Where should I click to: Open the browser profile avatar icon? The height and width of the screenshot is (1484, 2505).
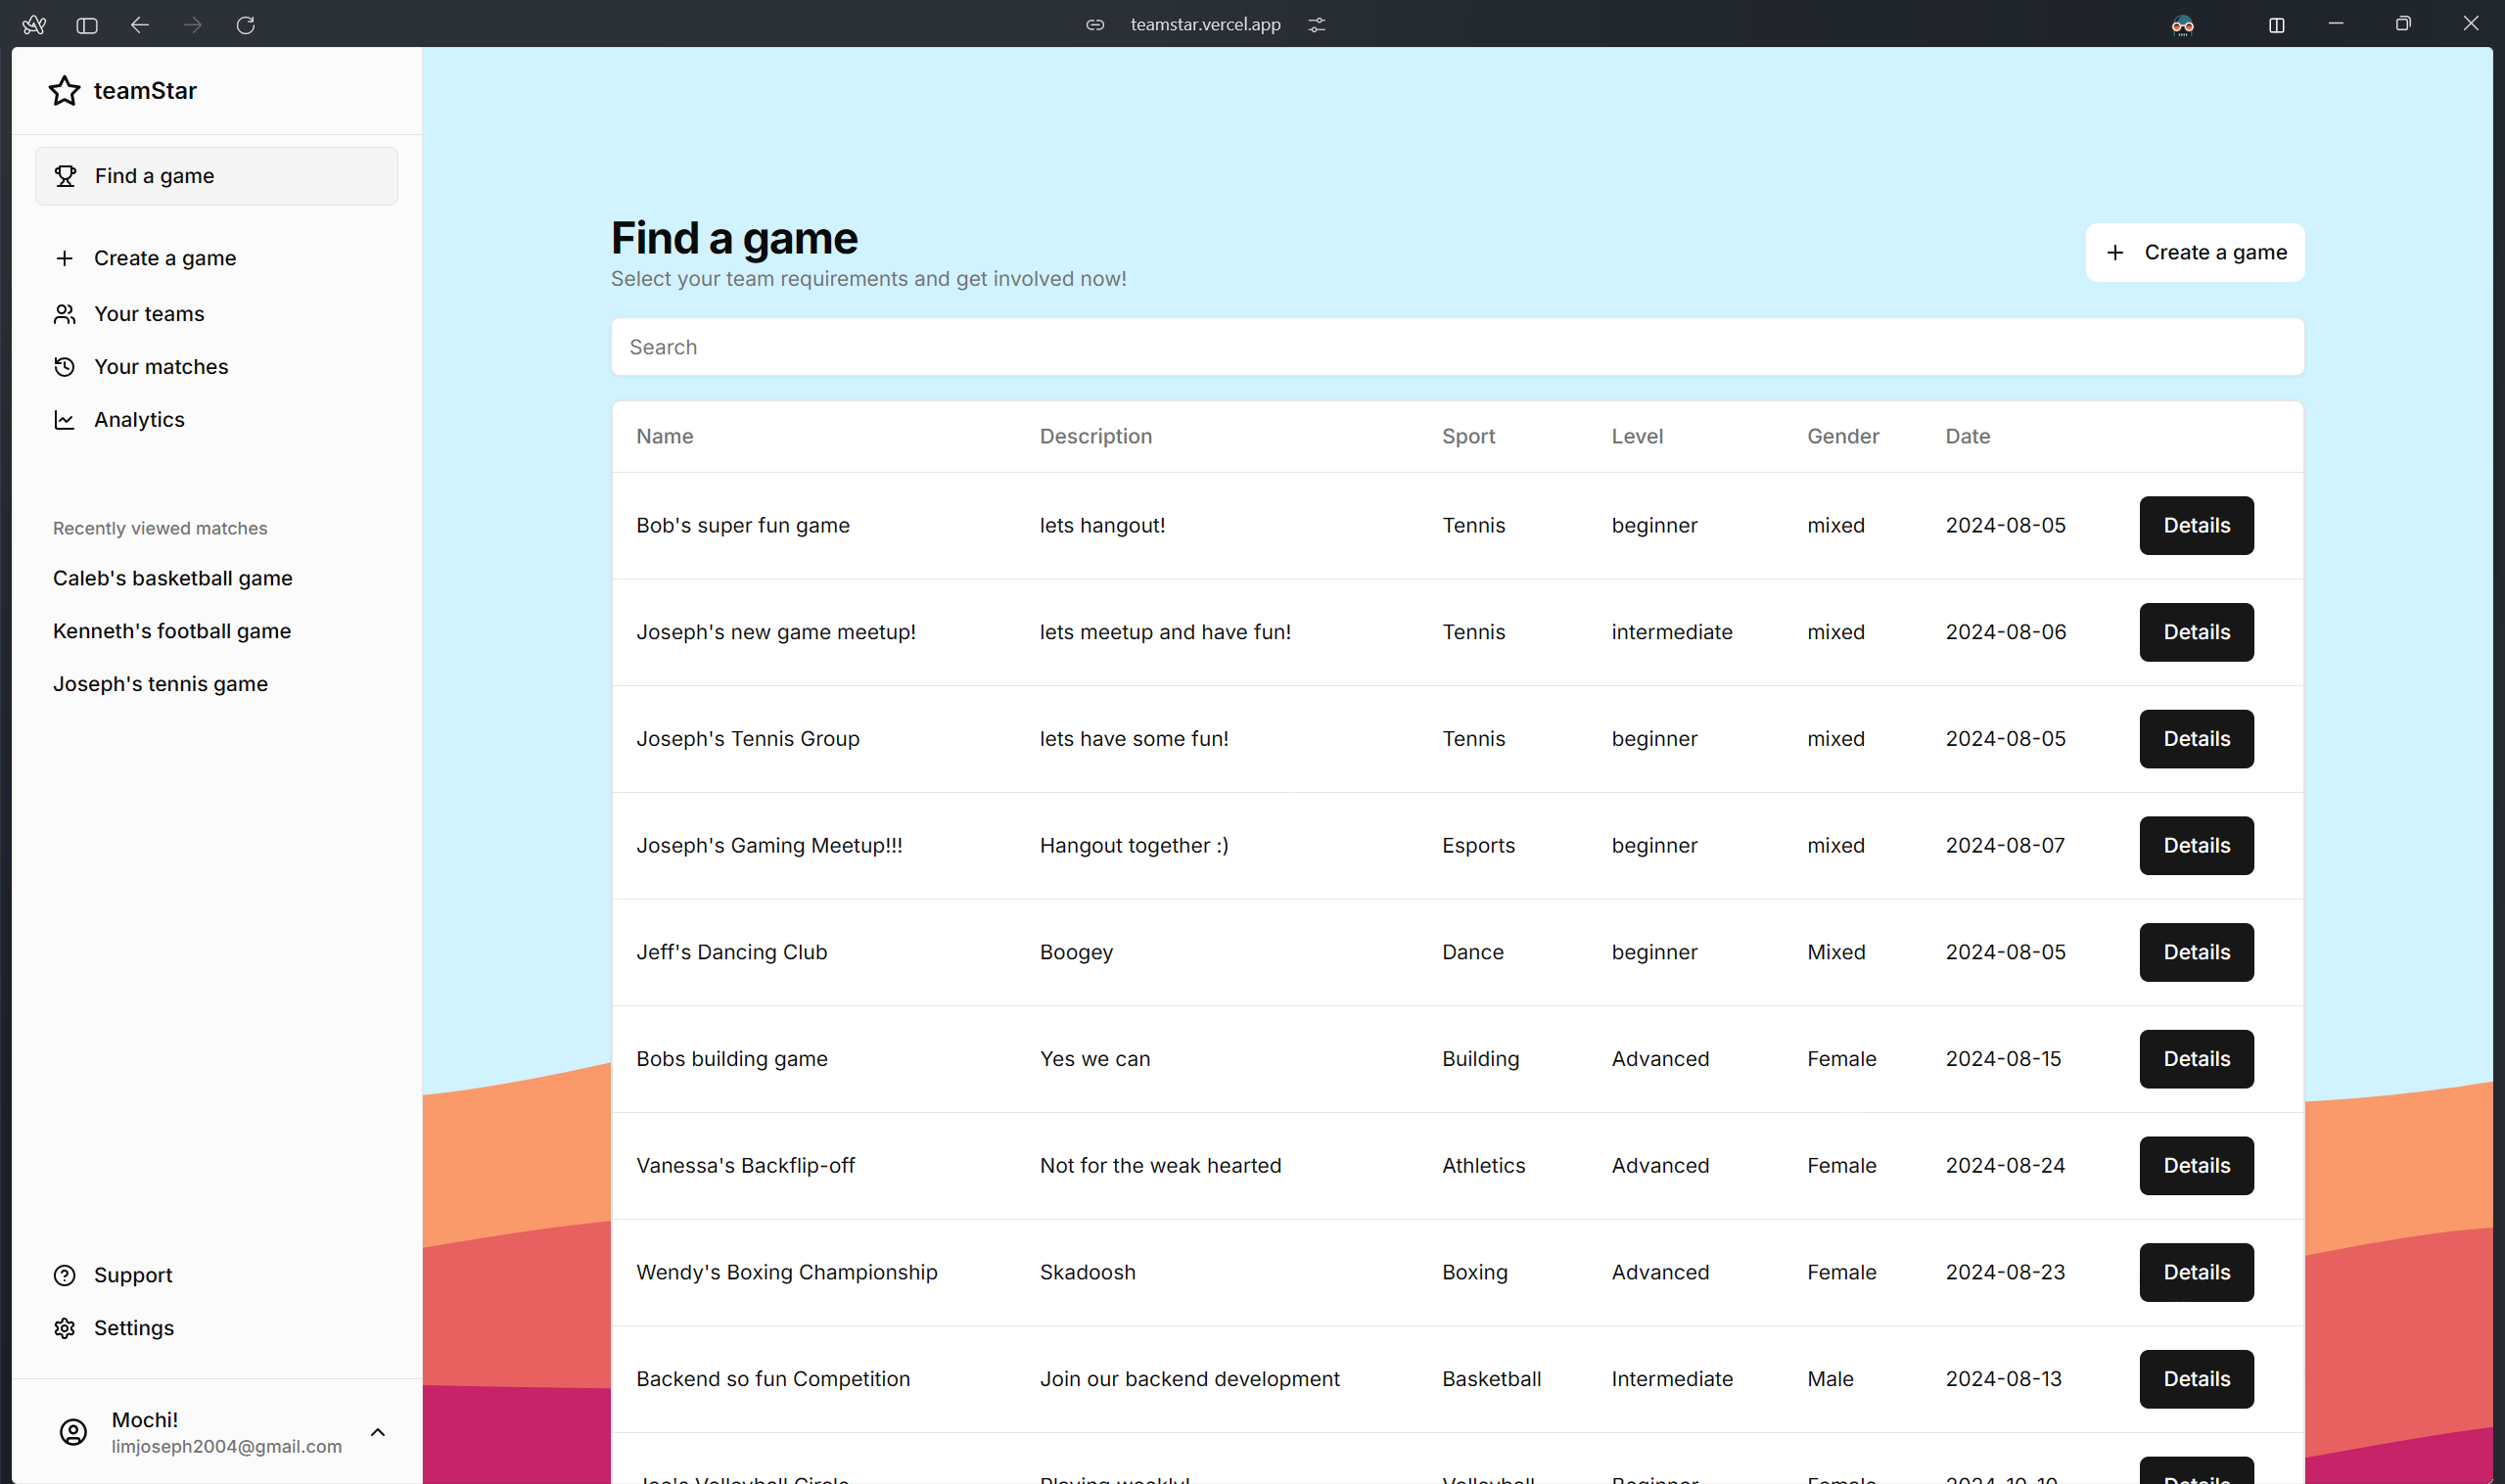pos(2182,25)
